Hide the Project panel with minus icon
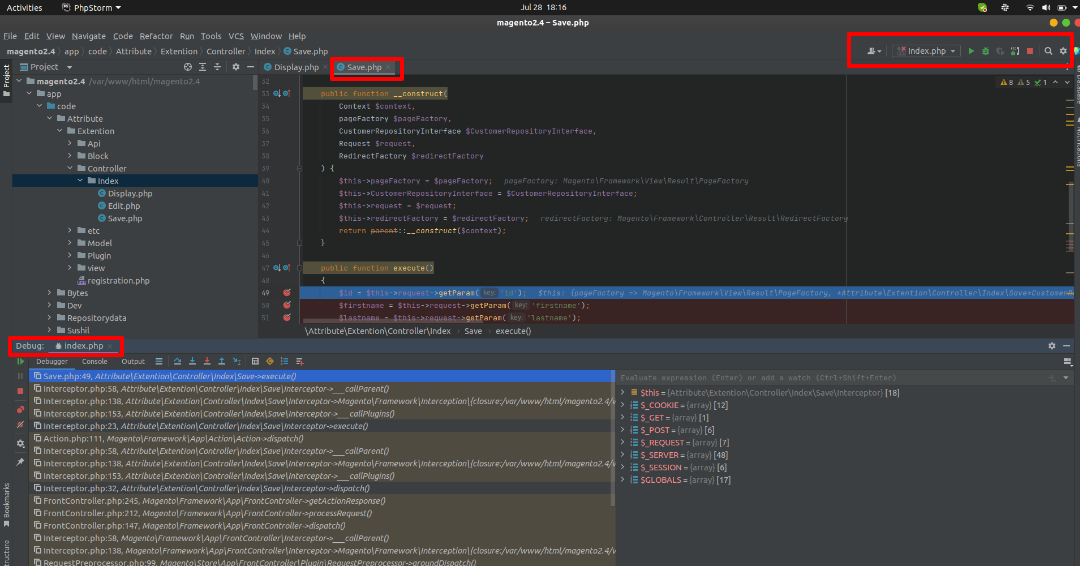Screen dimensions: 1080x566 point(250,67)
